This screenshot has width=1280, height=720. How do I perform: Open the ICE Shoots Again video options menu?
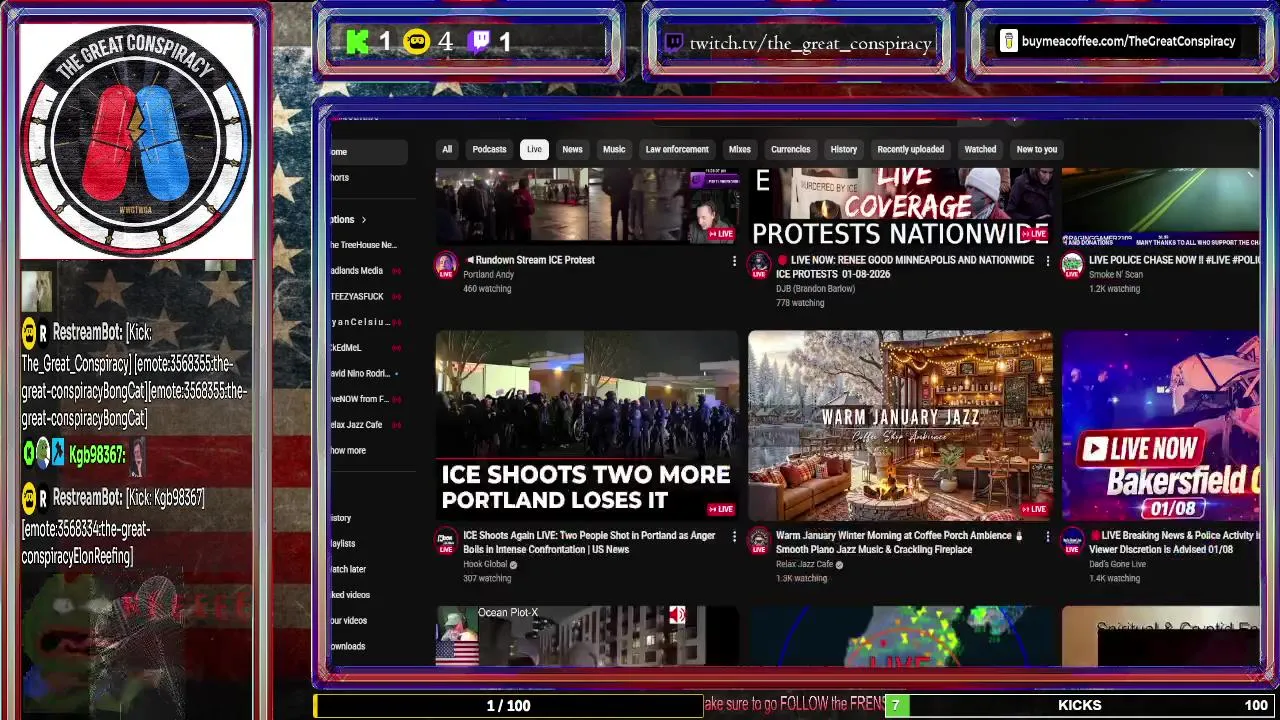point(734,537)
